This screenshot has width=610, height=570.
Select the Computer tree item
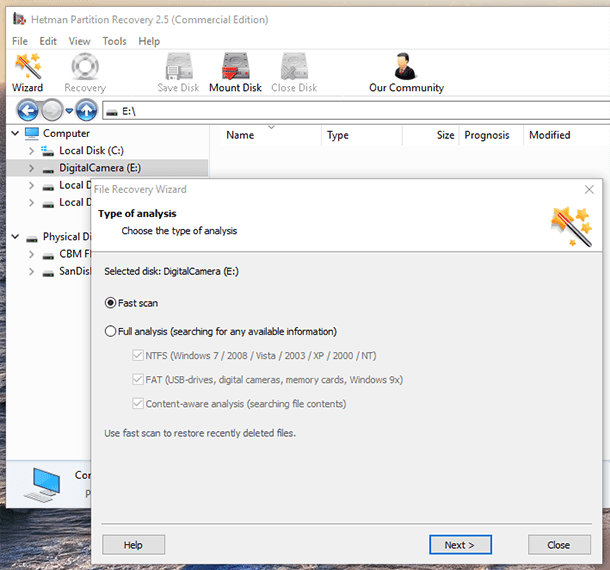coord(66,133)
